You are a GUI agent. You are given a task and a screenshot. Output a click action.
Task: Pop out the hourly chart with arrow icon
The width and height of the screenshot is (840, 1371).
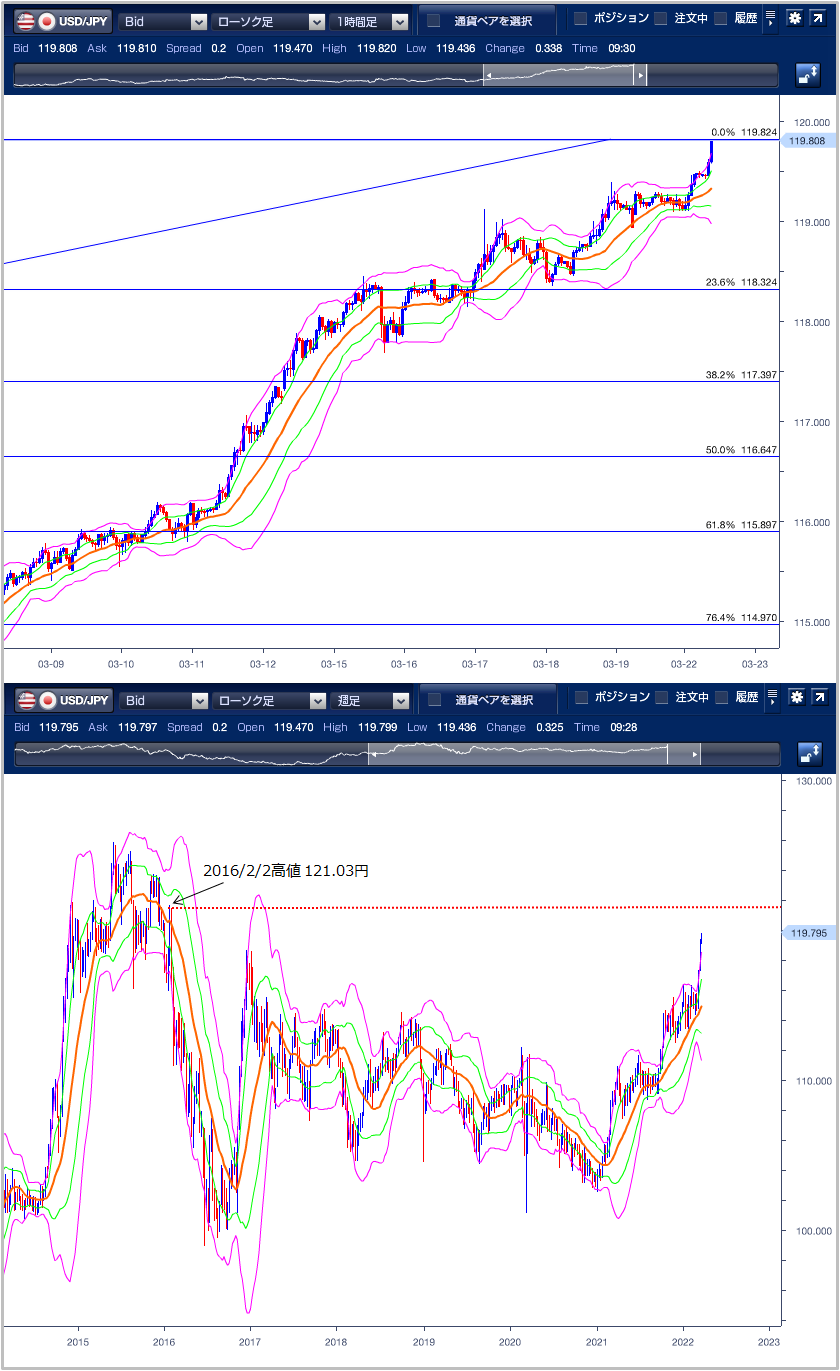point(820,19)
